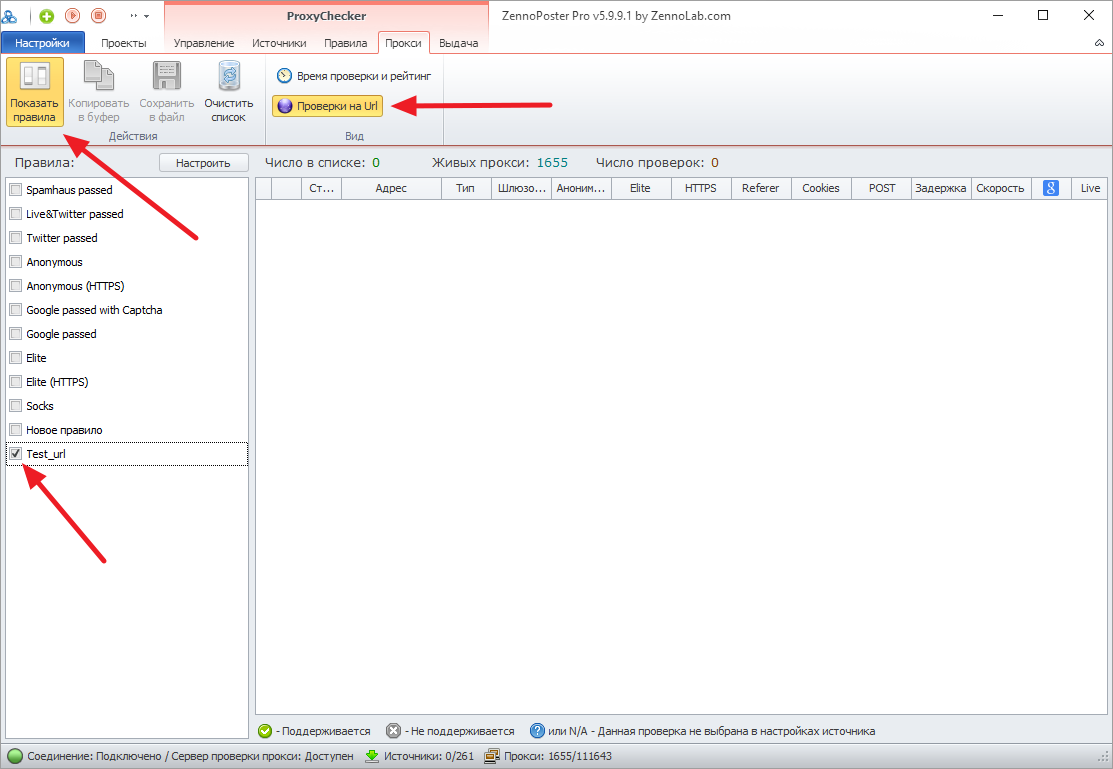Toggle Проверки на Url view
The image size is (1113, 769).
[x=327, y=107]
